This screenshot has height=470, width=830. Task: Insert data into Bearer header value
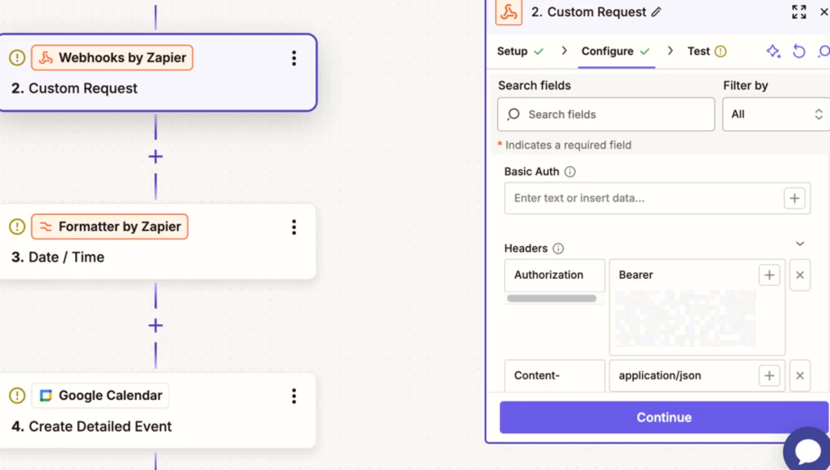[769, 275]
